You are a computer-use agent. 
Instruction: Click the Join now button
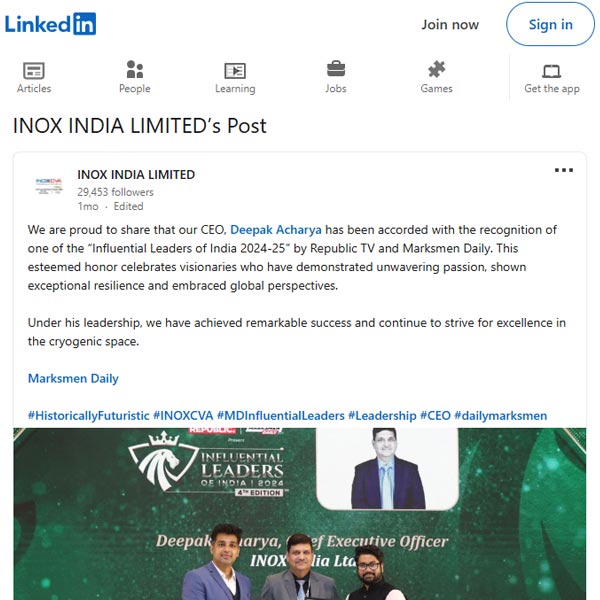[x=450, y=24]
